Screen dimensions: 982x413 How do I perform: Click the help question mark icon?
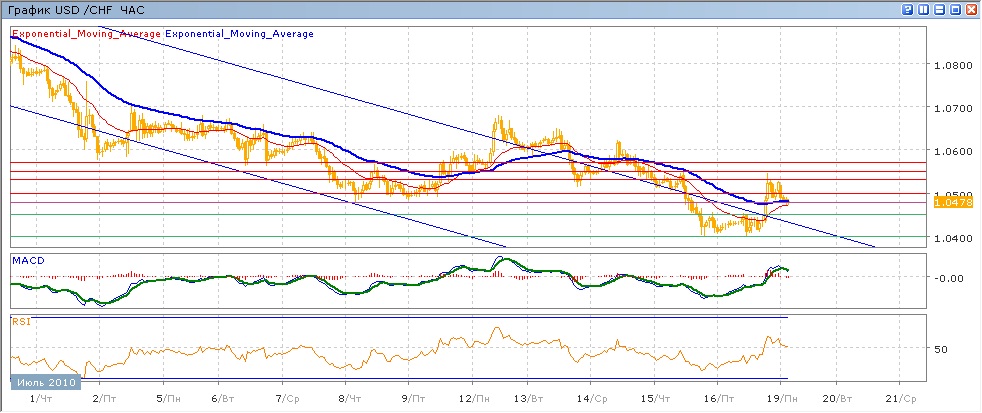tap(907, 9)
